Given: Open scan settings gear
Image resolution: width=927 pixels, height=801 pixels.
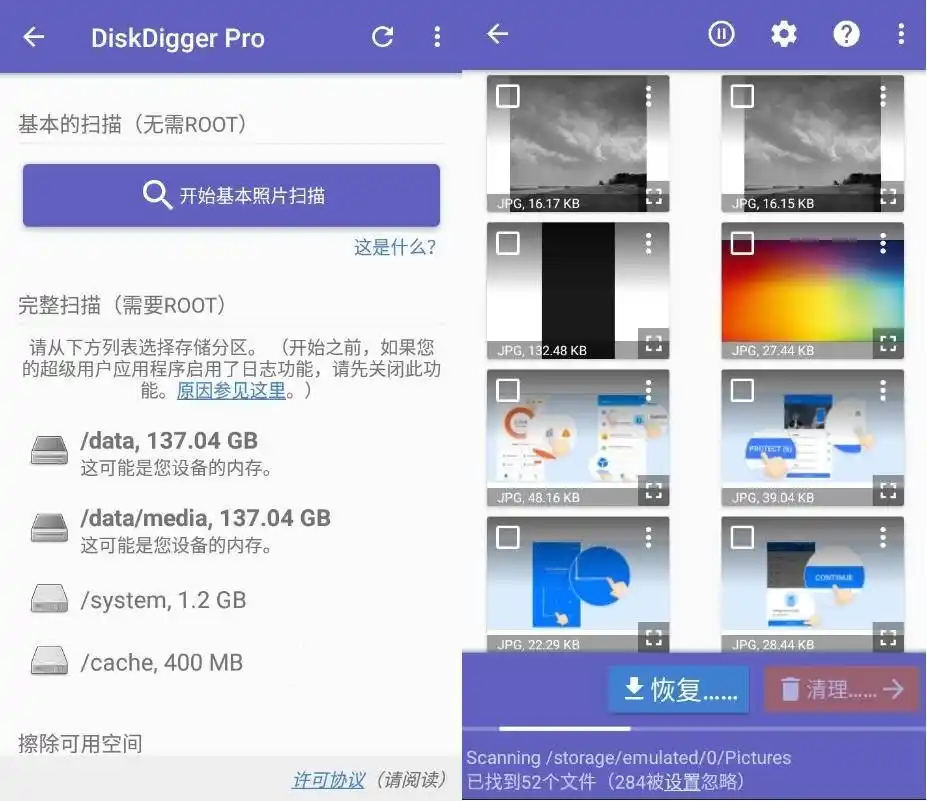Looking at the screenshot, I should click(784, 34).
